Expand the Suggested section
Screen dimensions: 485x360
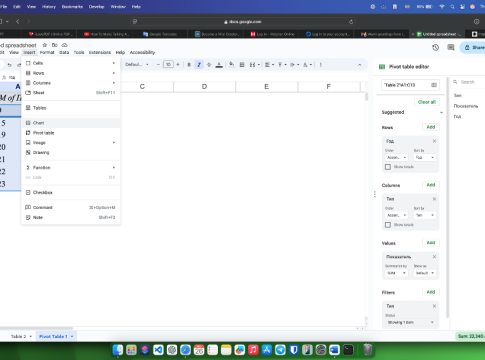point(441,112)
